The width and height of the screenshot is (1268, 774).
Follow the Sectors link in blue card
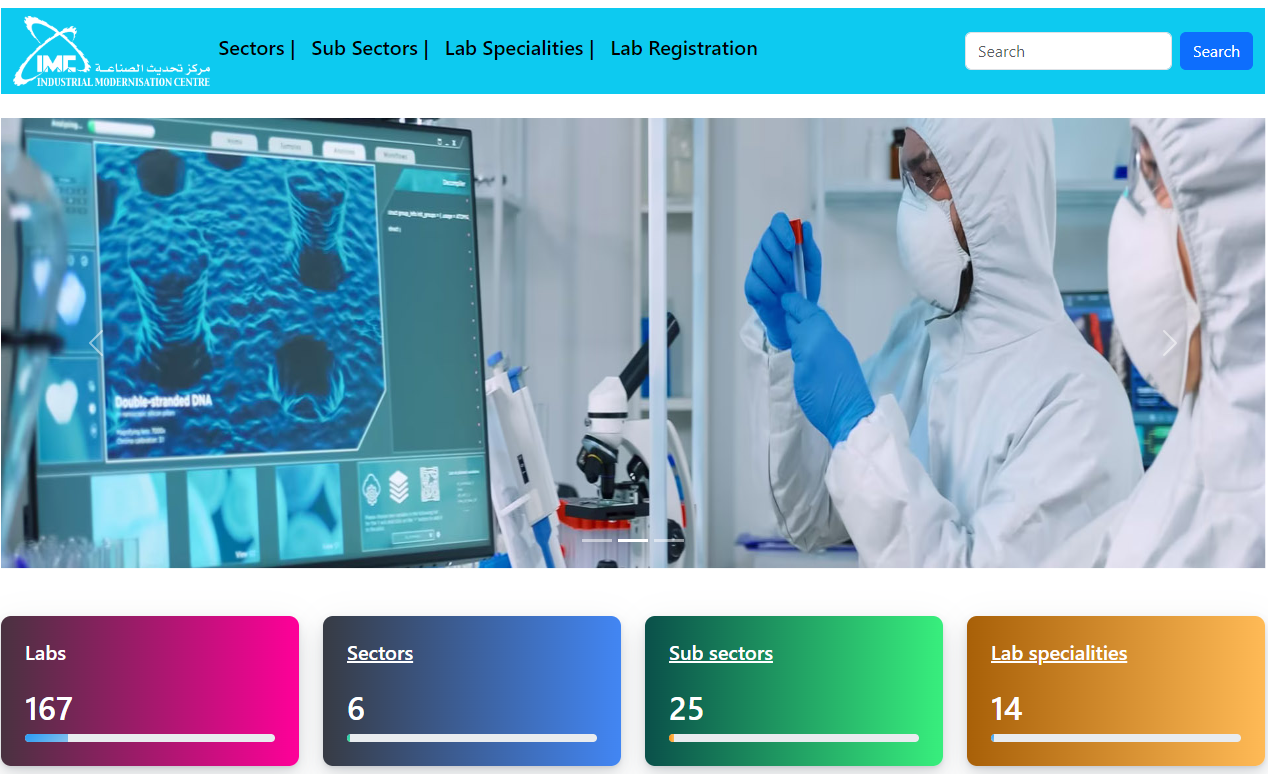tap(380, 653)
